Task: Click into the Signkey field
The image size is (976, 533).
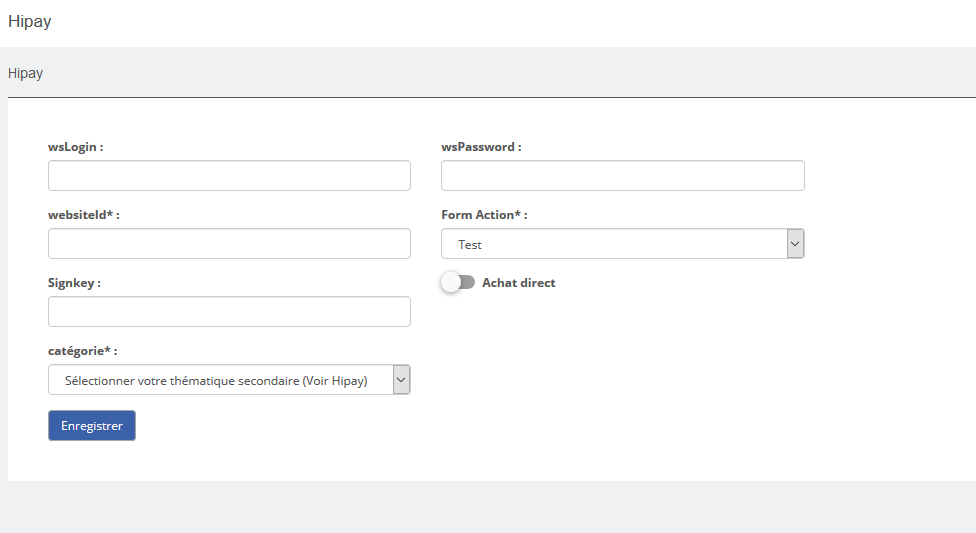Action: [229, 311]
